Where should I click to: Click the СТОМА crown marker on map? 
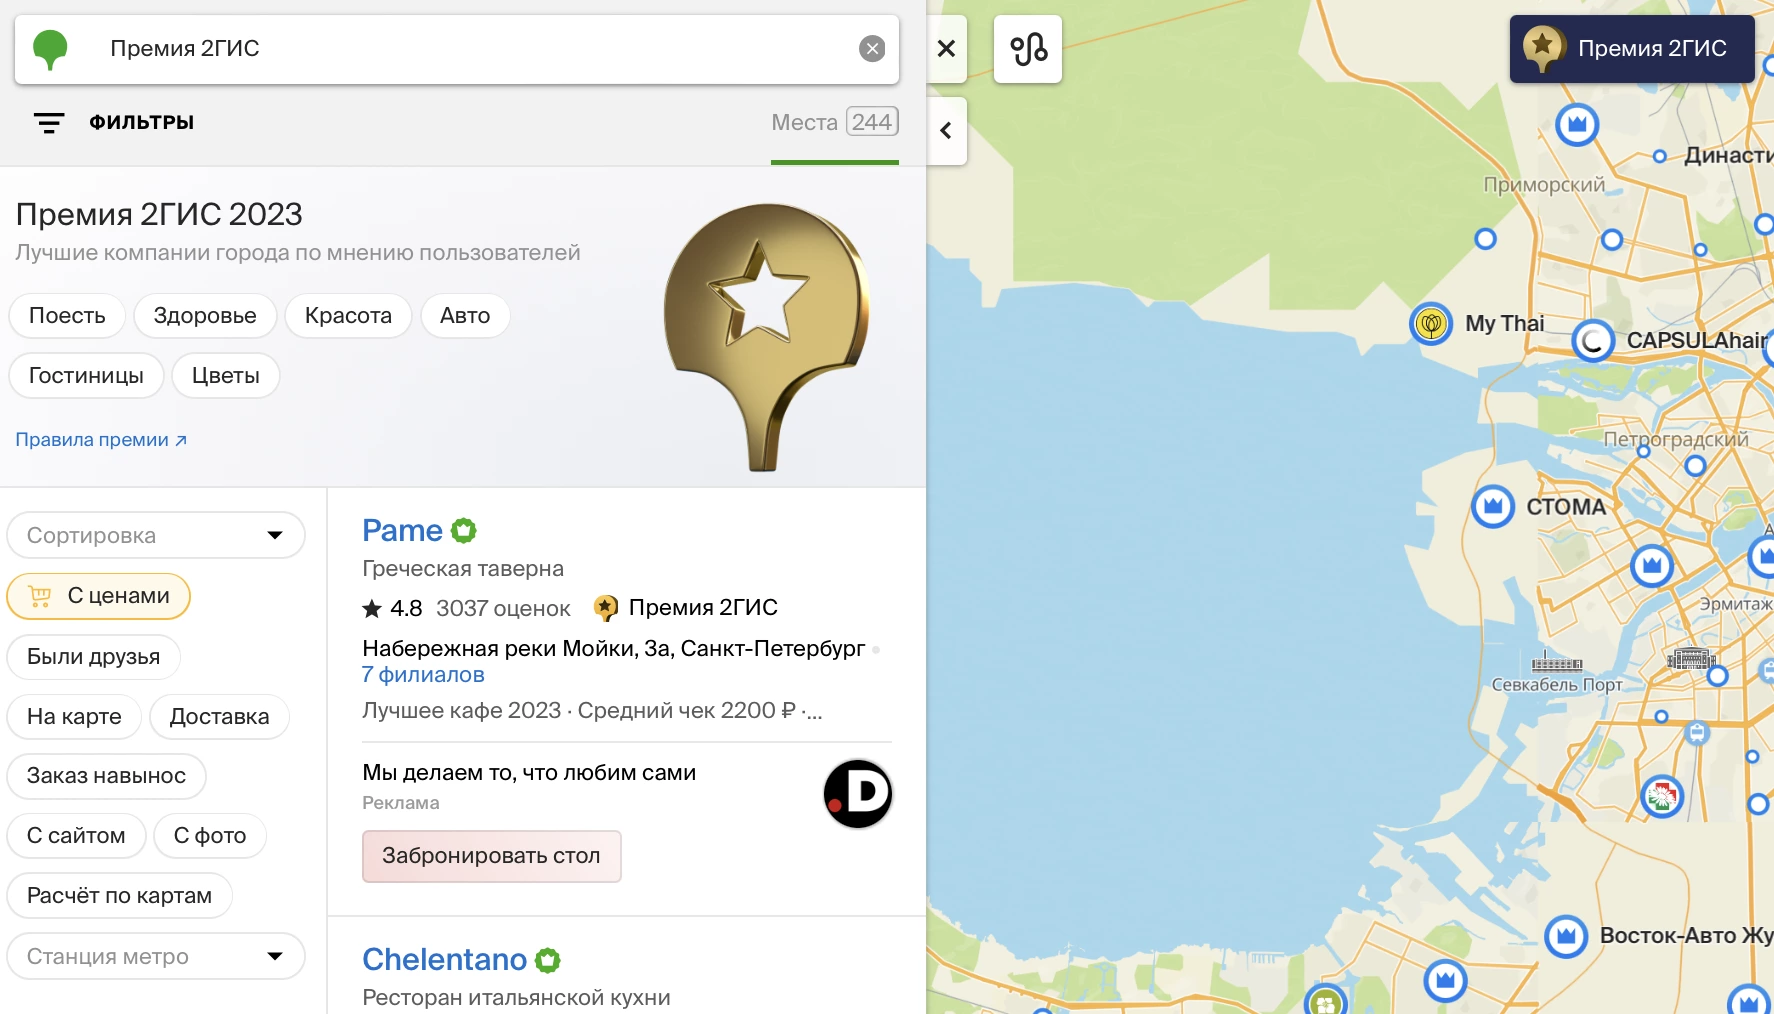(x=1492, y=507)
